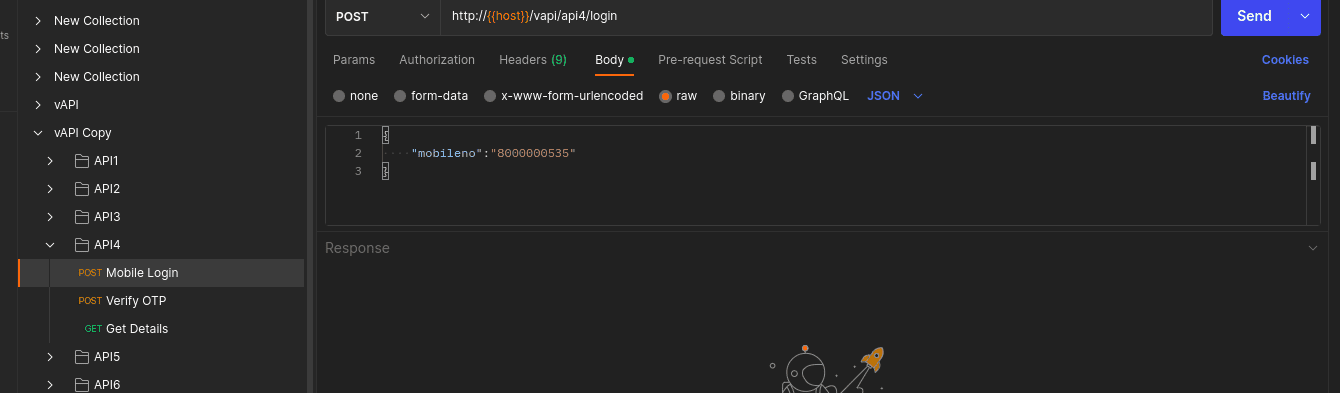Choose x-www-form-urlencoded body type
The image size is (1340, 393).
click(x=490, y=96)
